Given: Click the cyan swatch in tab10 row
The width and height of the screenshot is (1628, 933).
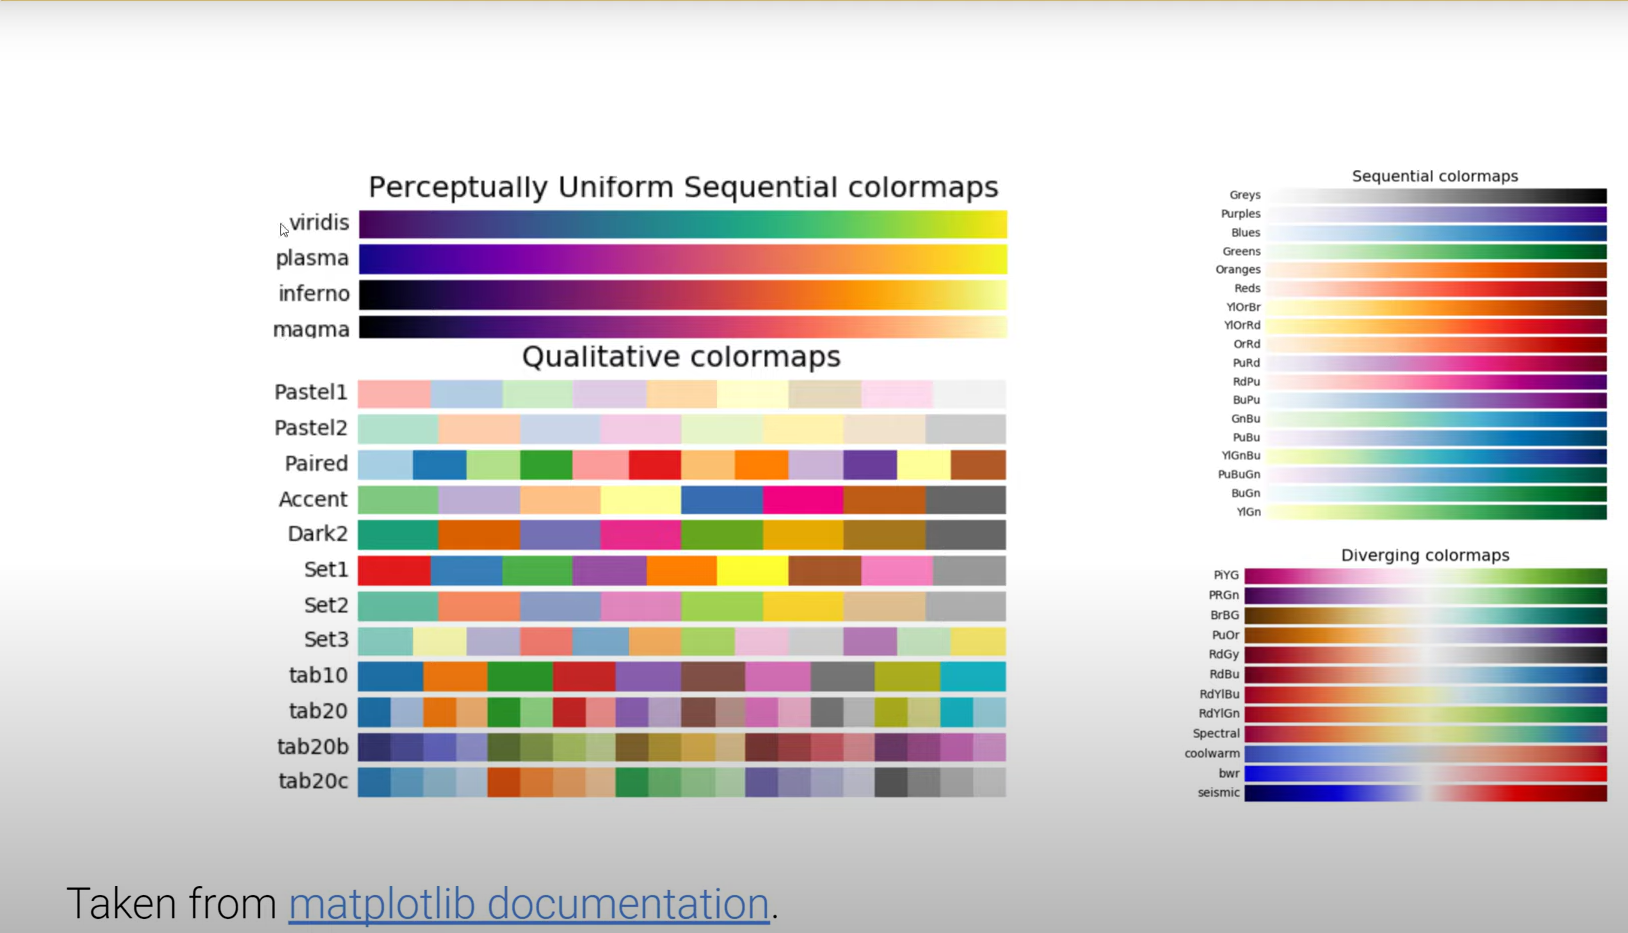Looking at the screenshot, I should tap(972, 676).
